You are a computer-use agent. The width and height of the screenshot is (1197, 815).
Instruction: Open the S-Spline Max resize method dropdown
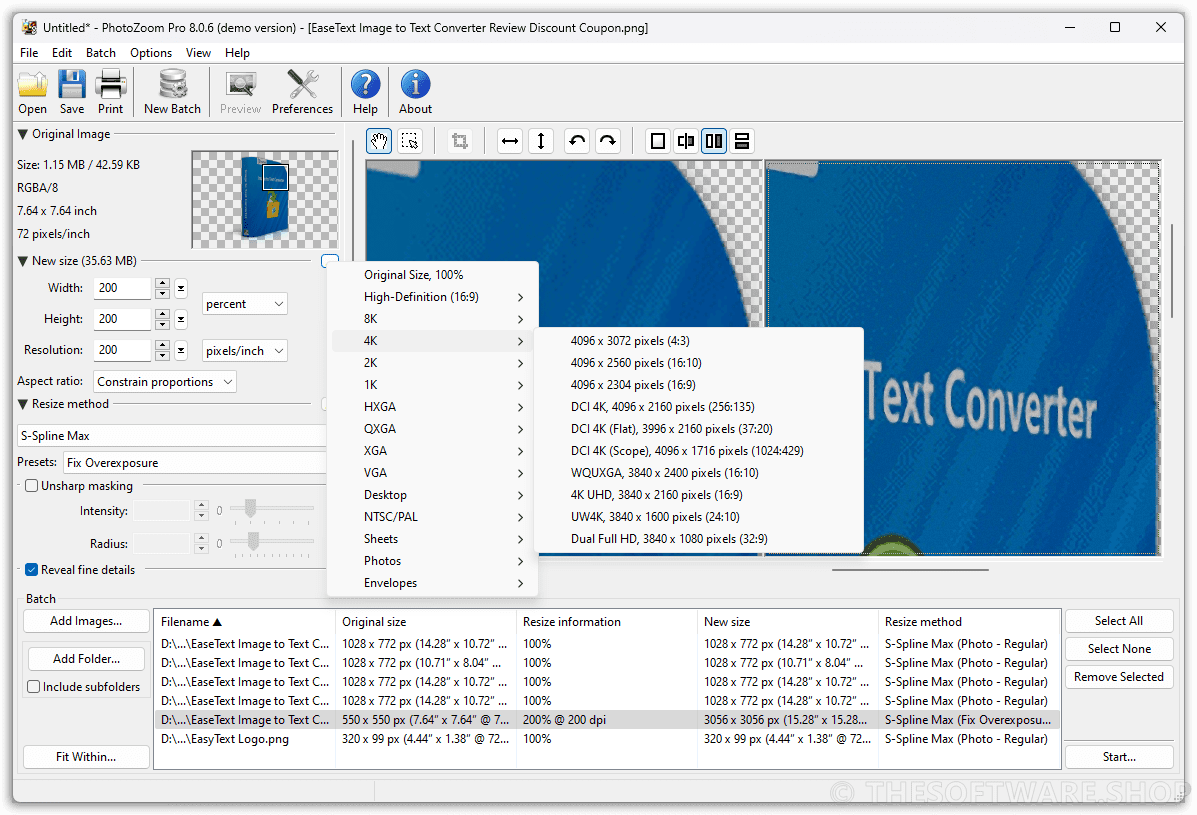(173, 436)
